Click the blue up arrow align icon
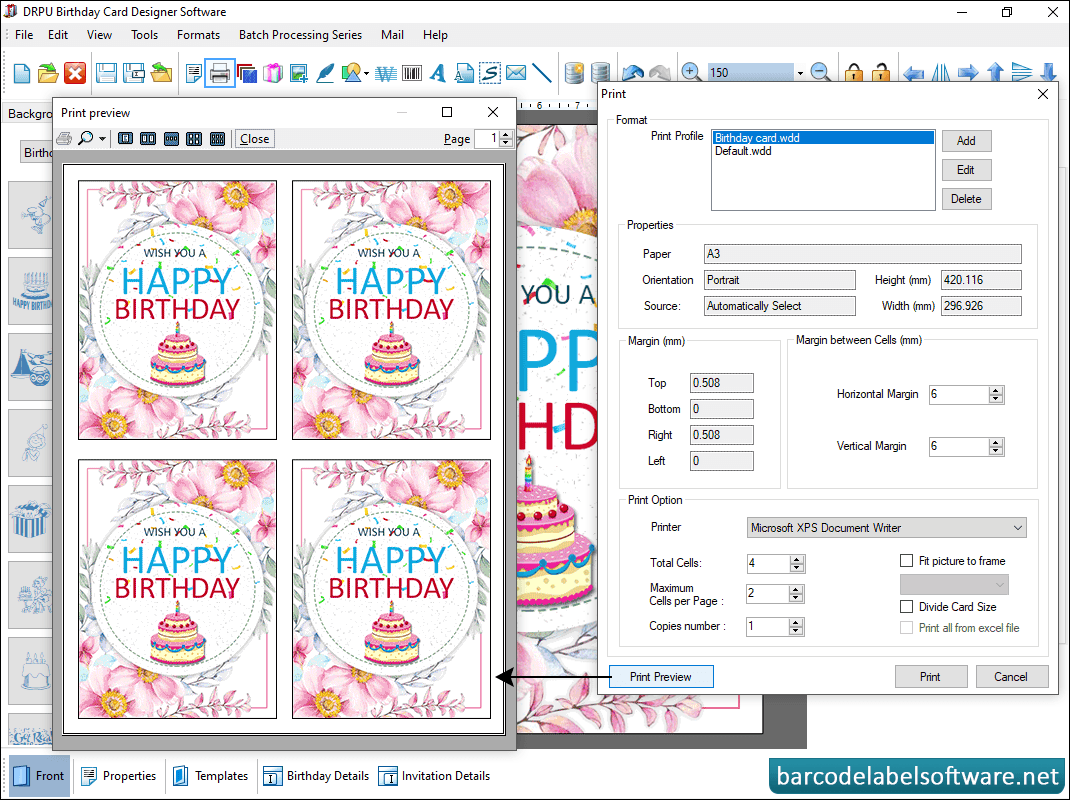 995,72
